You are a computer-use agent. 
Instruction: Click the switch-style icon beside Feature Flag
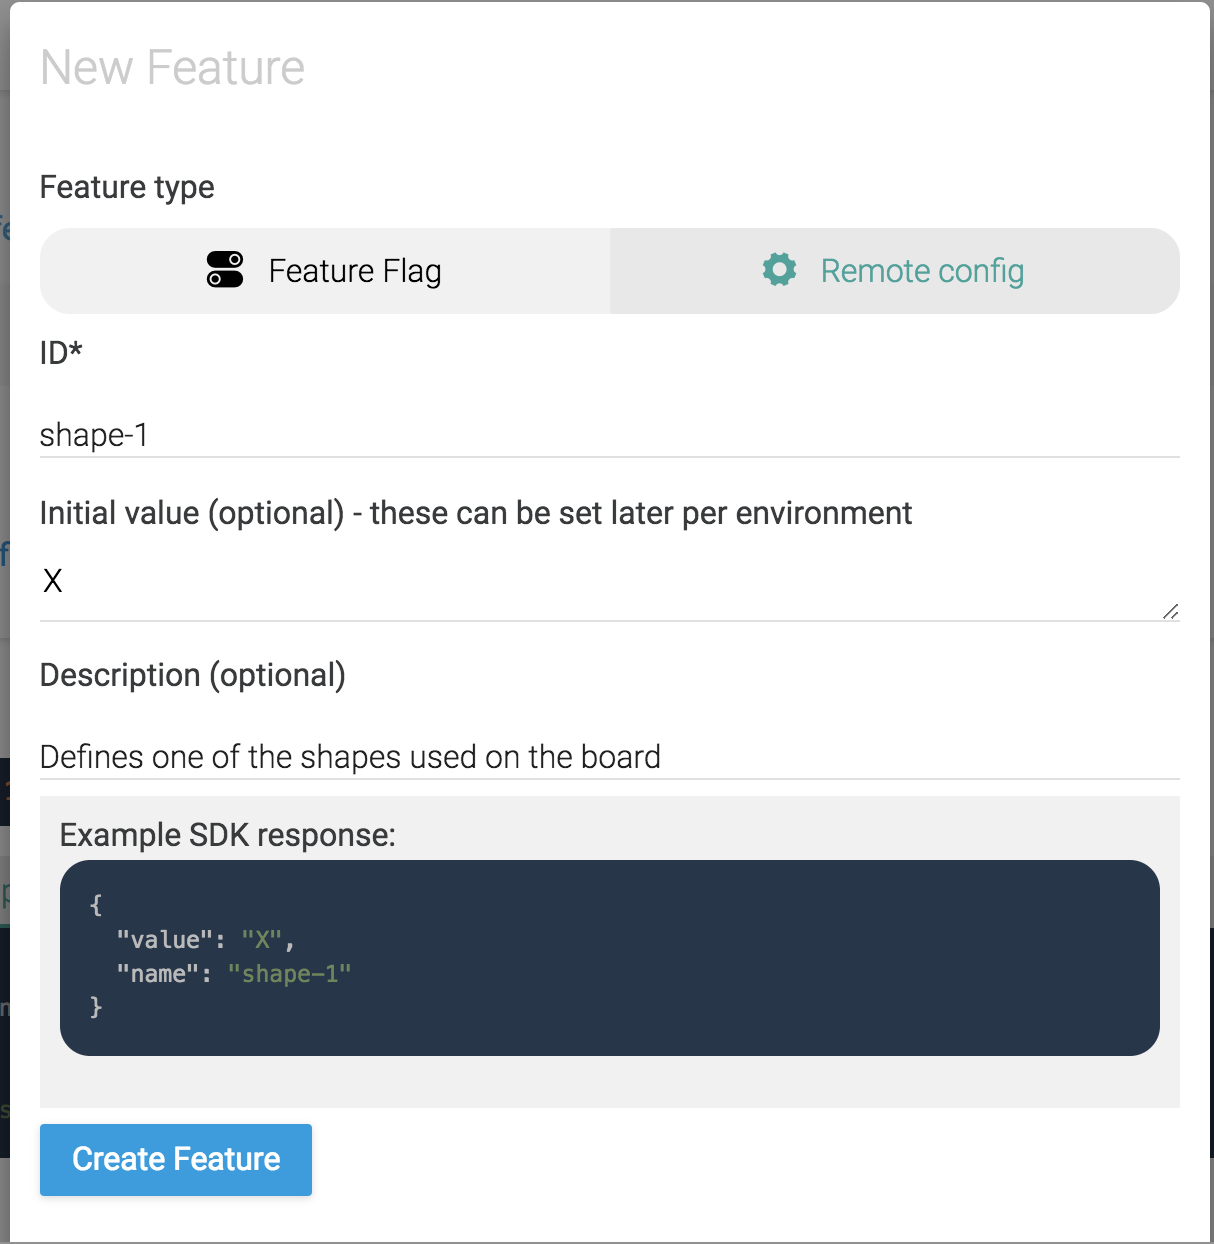[224, 270]
